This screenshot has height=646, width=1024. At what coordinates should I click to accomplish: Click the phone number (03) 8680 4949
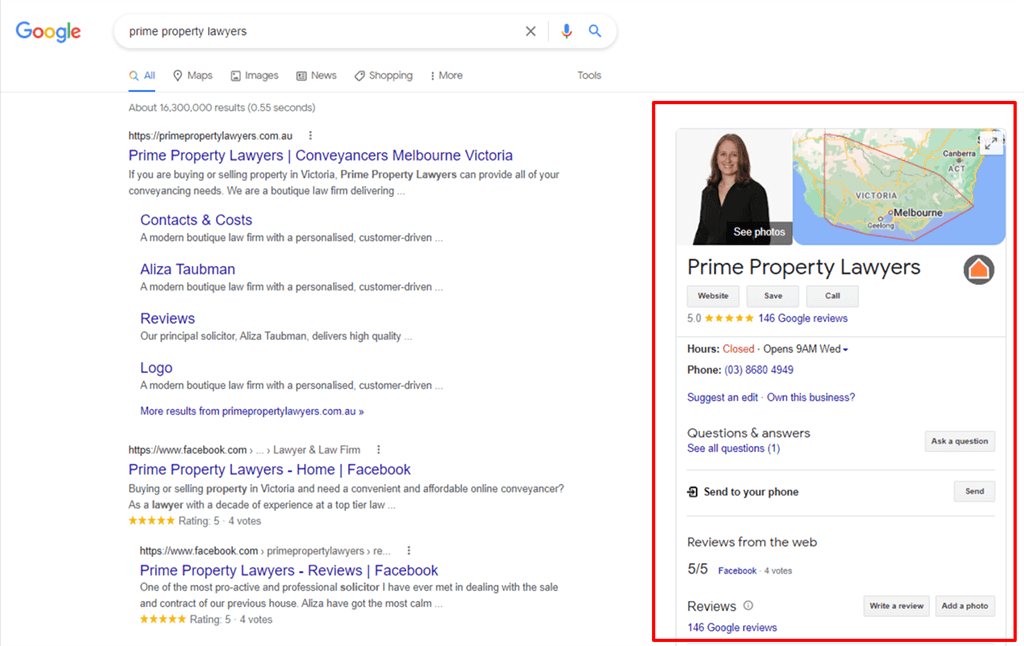[759, 370]
